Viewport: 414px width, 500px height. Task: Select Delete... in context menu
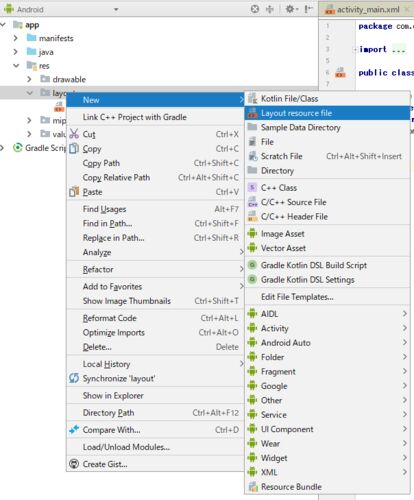pyautogui.click(x=155, y=347)
